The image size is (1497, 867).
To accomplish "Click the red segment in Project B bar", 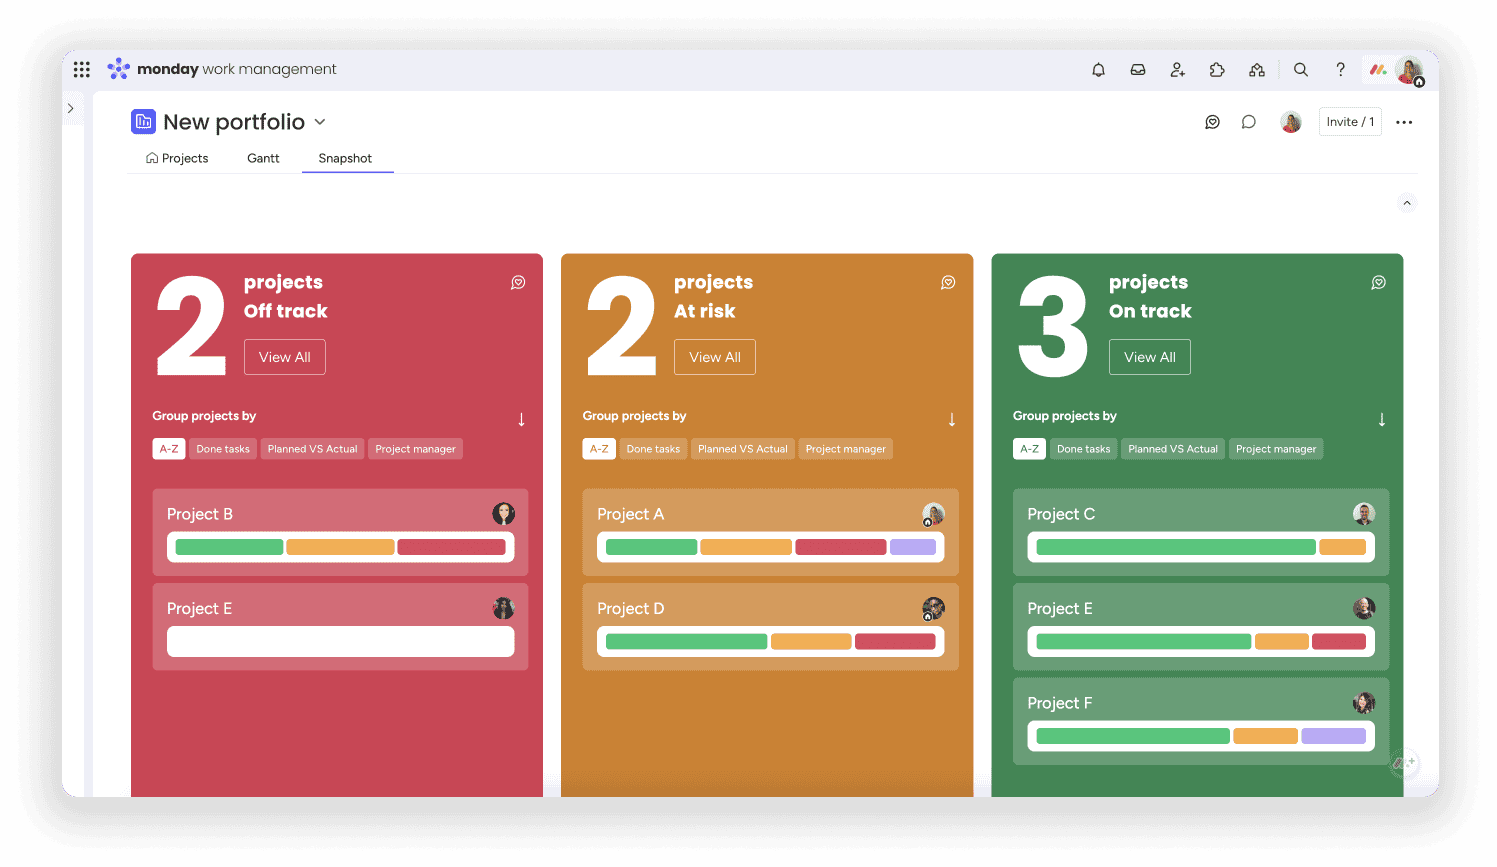I will (451, 547).
